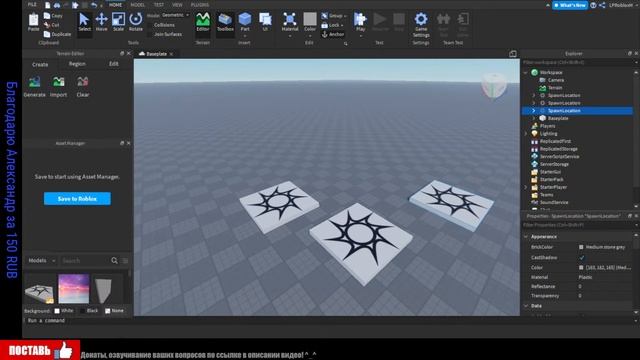Click the new file icon in the quick access bar

point(48,5)
